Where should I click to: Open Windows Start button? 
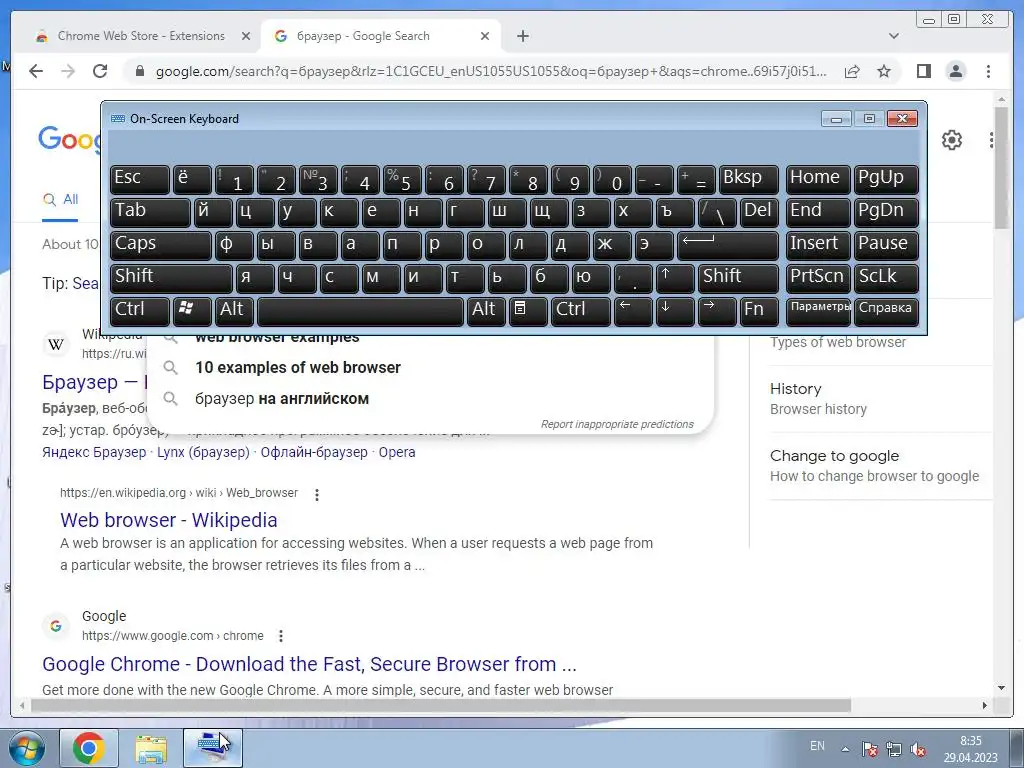point(27,748)
